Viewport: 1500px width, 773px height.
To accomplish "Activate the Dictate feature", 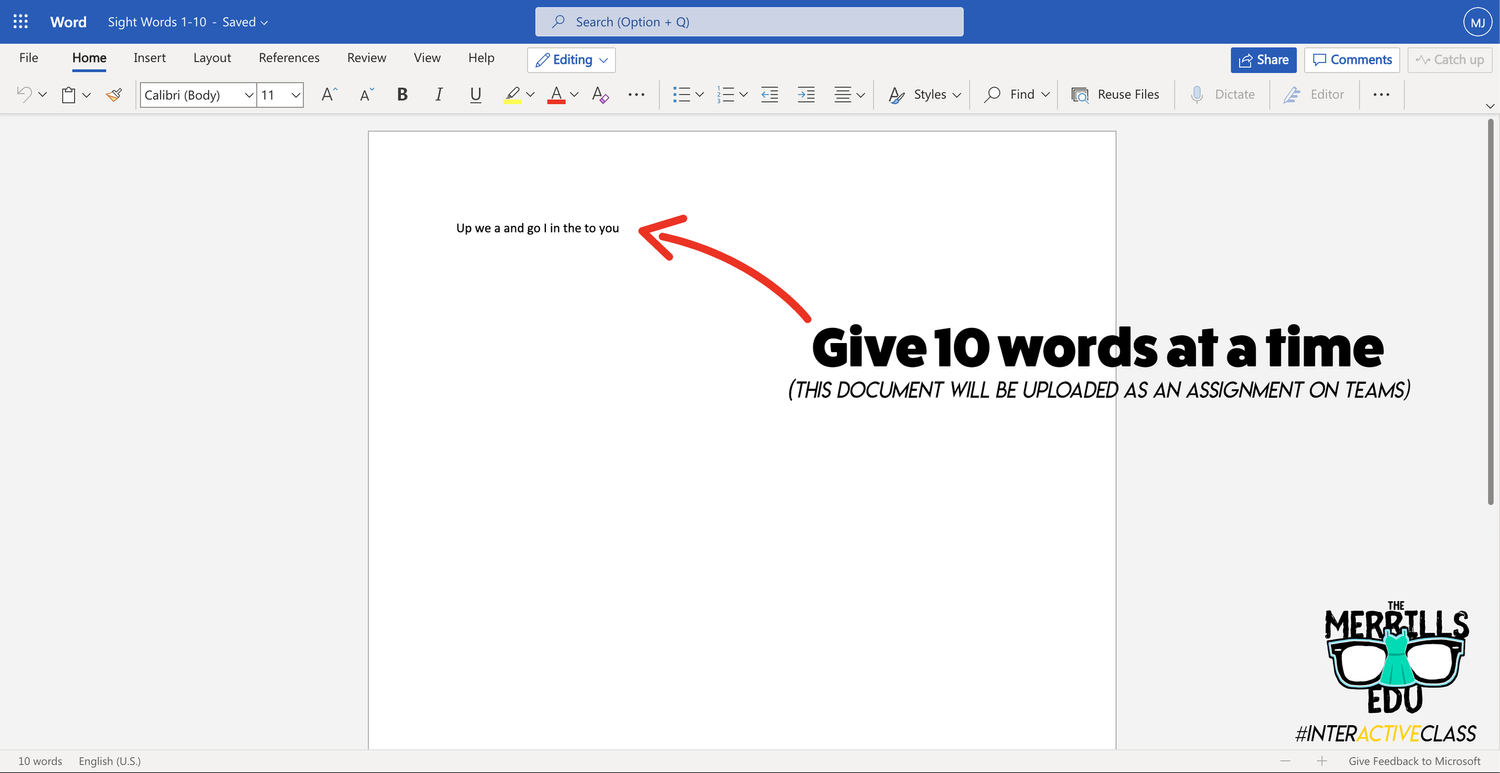I will click(1222, 94).
